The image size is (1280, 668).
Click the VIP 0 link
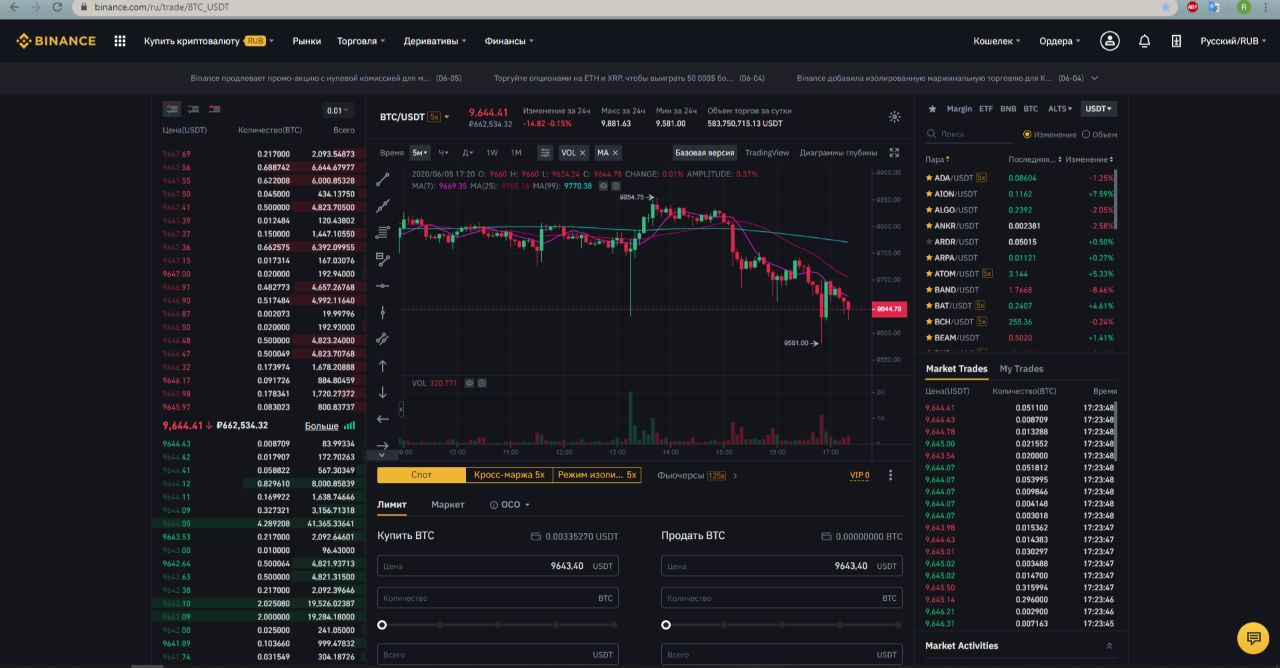click(x=859, y=475)
